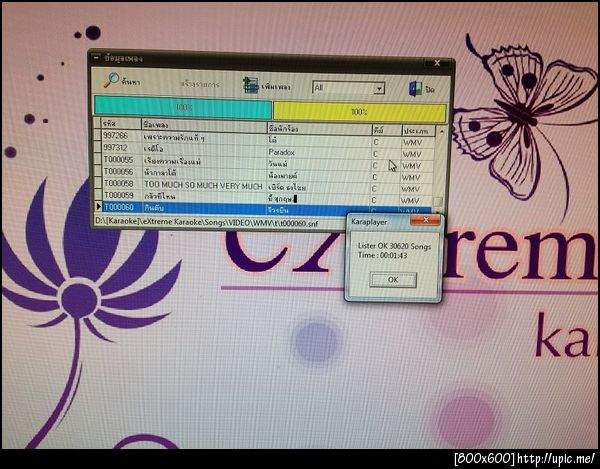Click the singer cell Paradox
The image size is (600, 469).
(281, 152)
